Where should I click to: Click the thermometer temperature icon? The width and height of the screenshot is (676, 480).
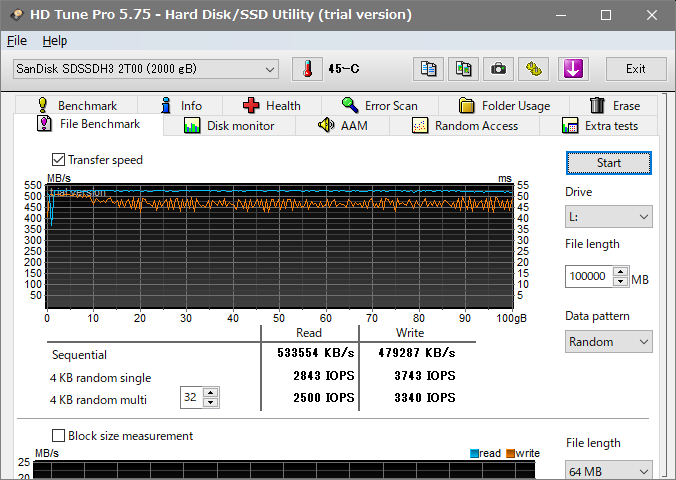click(307, 69)
